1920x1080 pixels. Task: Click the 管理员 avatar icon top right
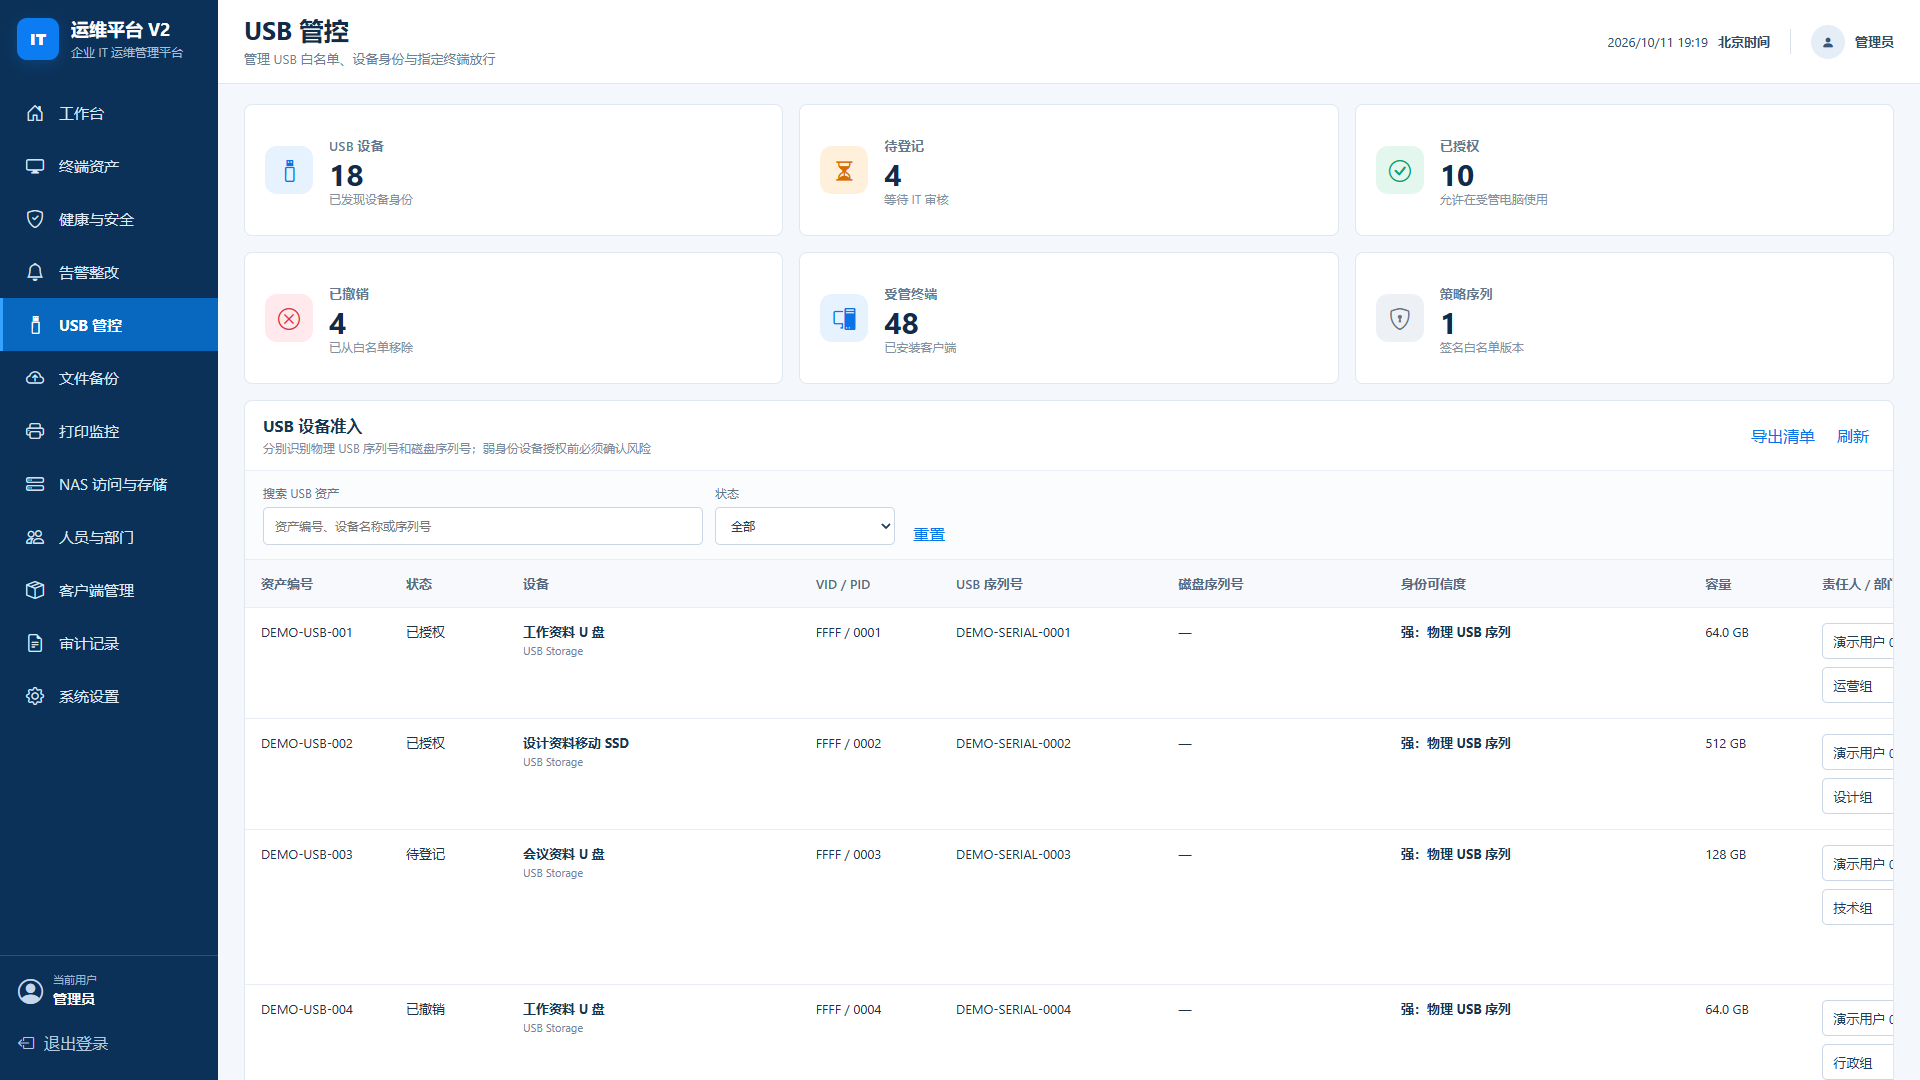pyautogui.click(x=1827, y=42)
